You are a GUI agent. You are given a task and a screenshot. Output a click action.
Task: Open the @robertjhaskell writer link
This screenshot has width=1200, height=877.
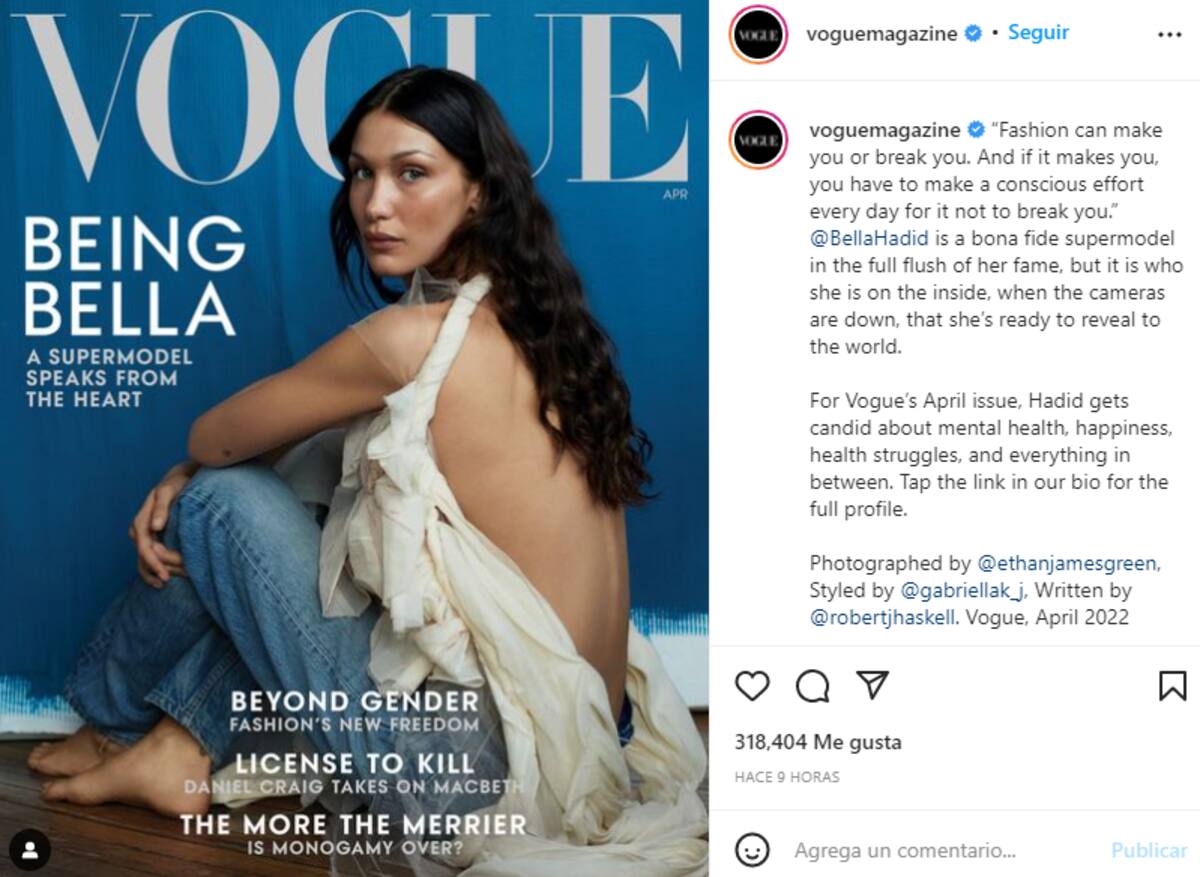(x=883, y=617)
